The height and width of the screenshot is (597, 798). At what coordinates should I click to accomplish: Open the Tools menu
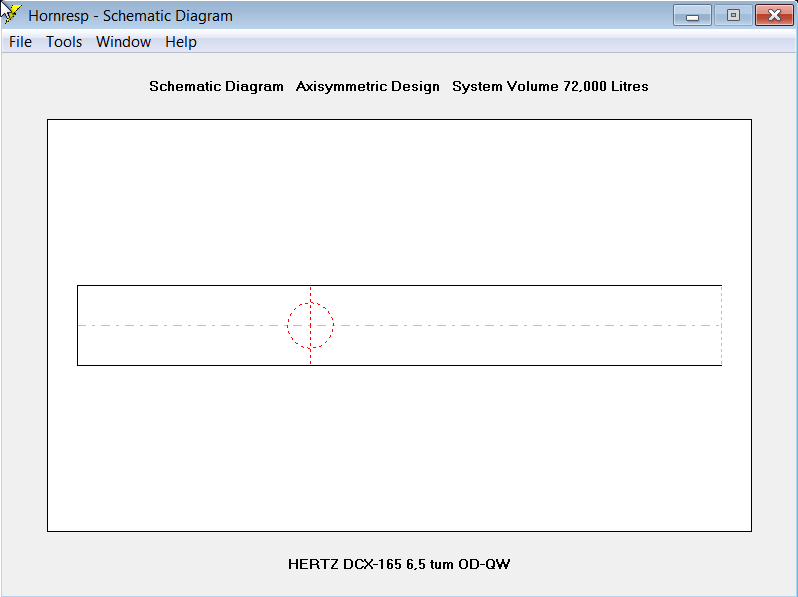point(64,42)
